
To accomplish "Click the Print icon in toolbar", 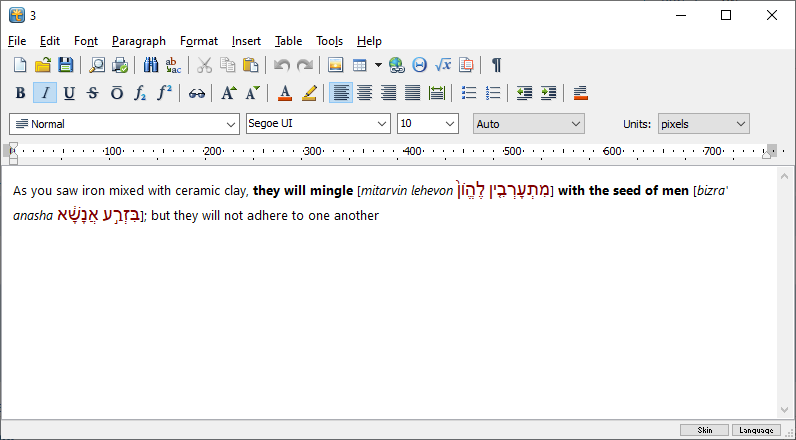I will point(120,65).
